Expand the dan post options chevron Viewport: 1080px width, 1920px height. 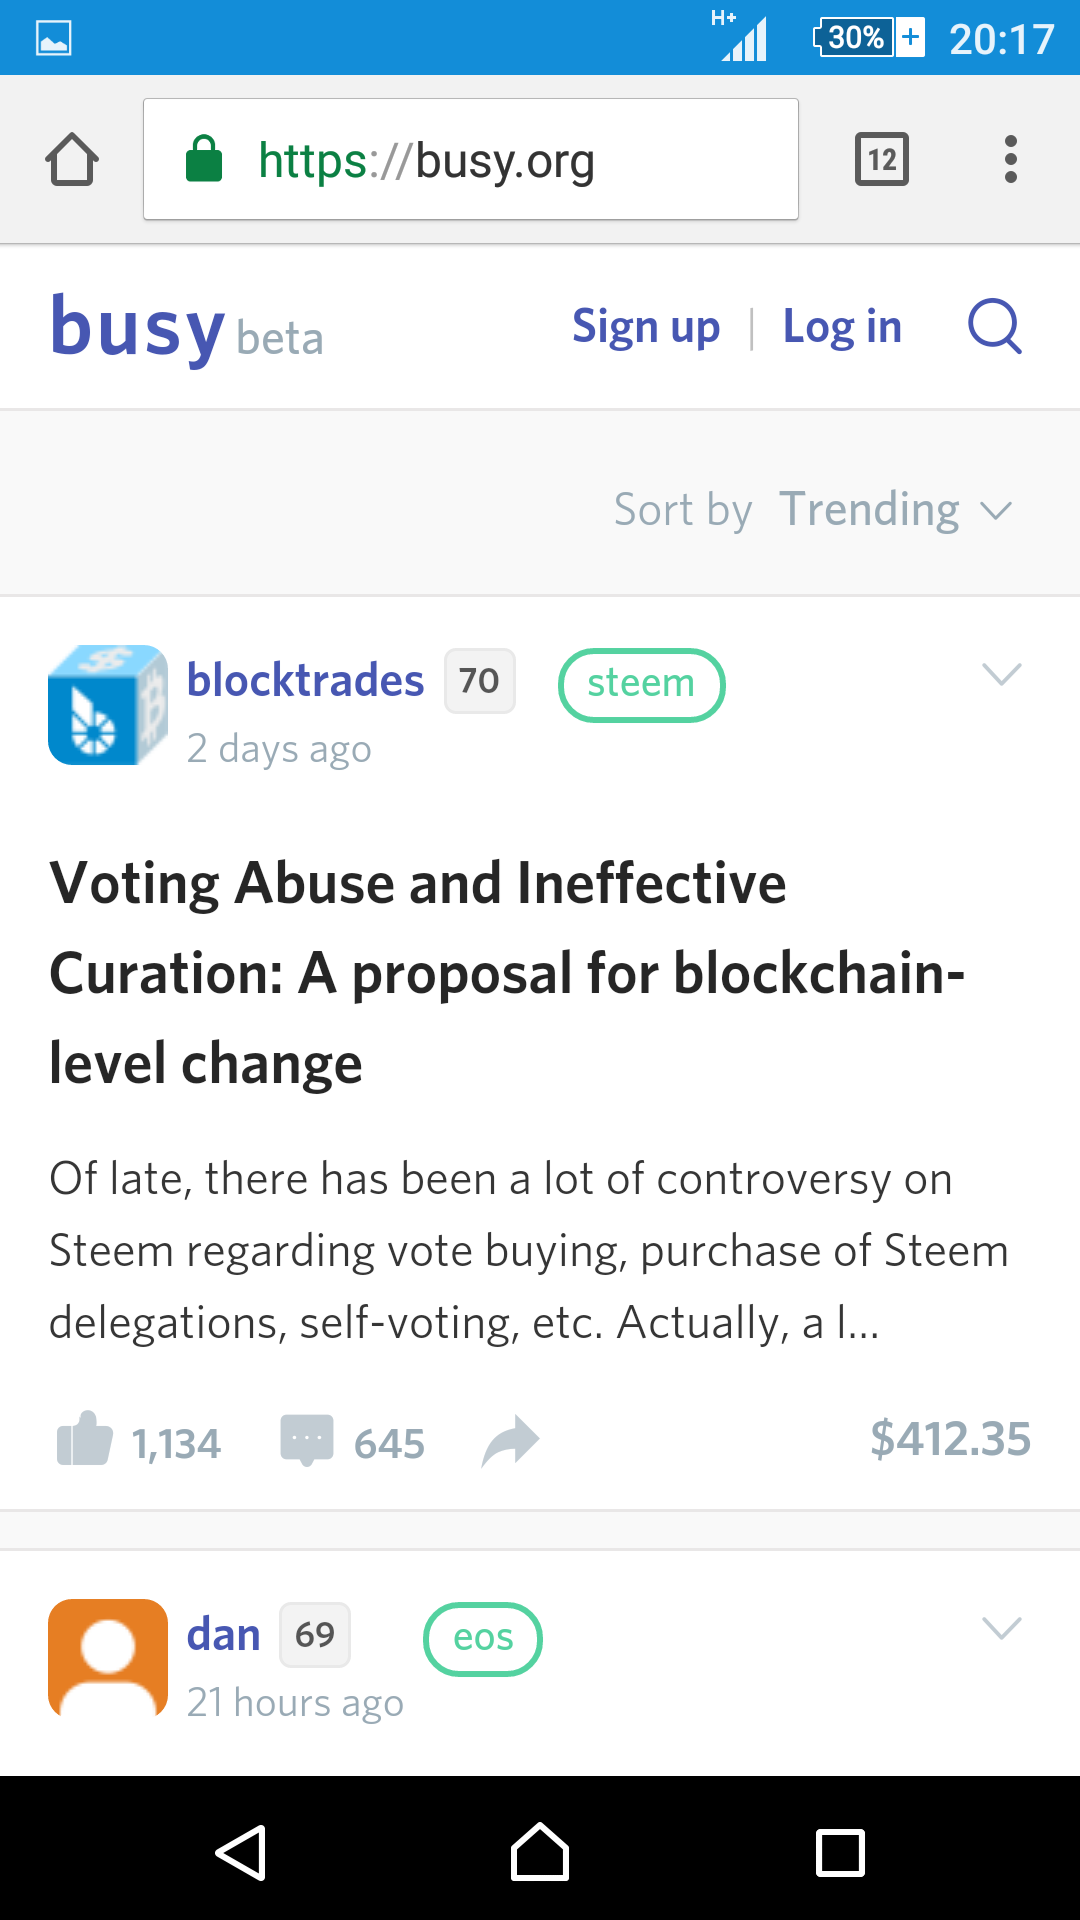1001,1628
